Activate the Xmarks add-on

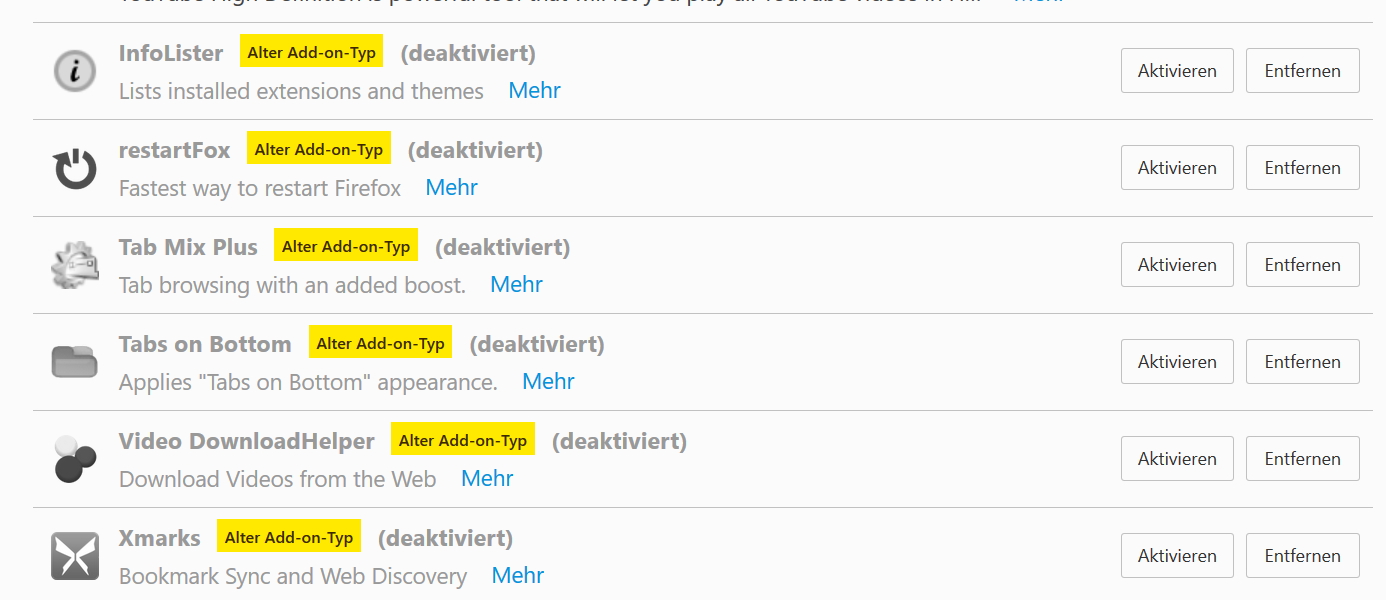[1177, 556]
